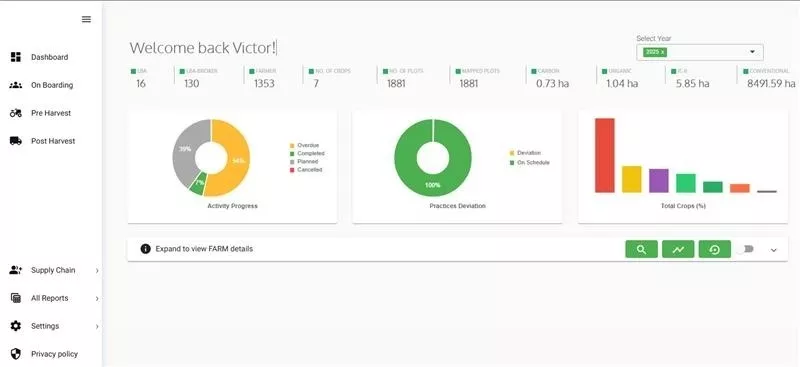Click the NO. OF CROPS value 7
This screenshot has width=800, height=367.
tap(316, 83)
